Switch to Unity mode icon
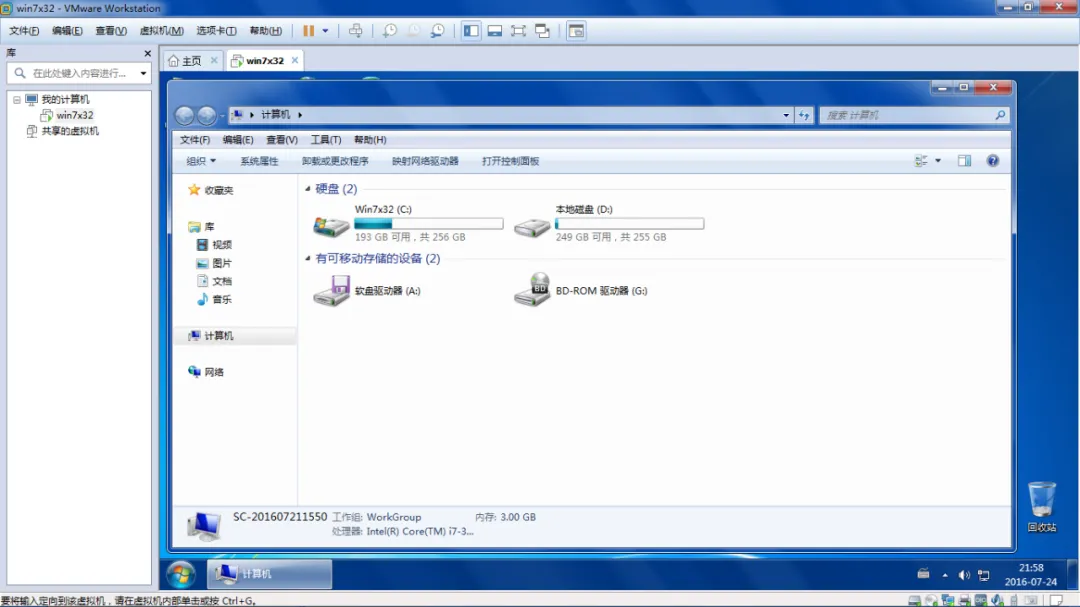1080x607 pixels. tap(542, 30)
